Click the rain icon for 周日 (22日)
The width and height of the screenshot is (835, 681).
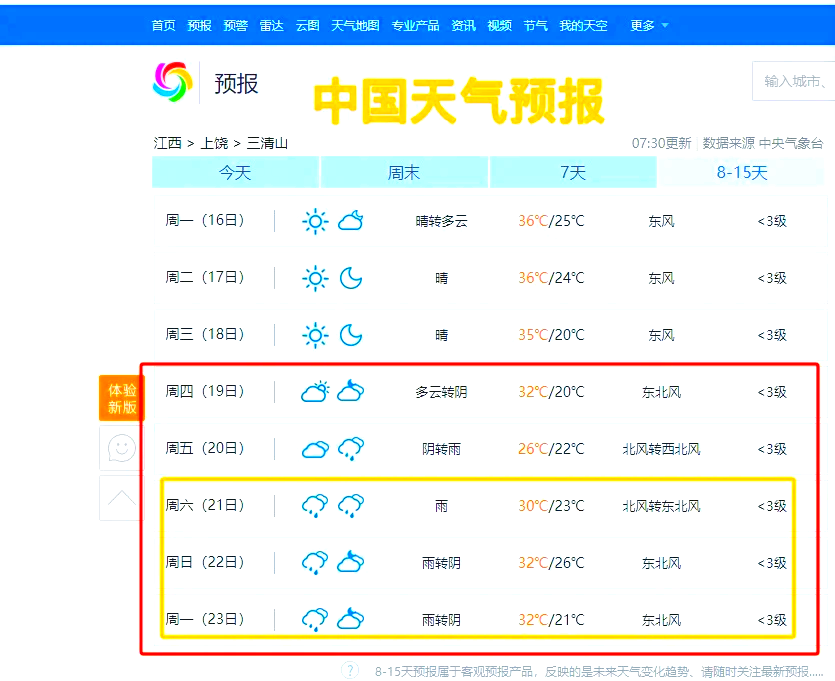tap(315, 563)
